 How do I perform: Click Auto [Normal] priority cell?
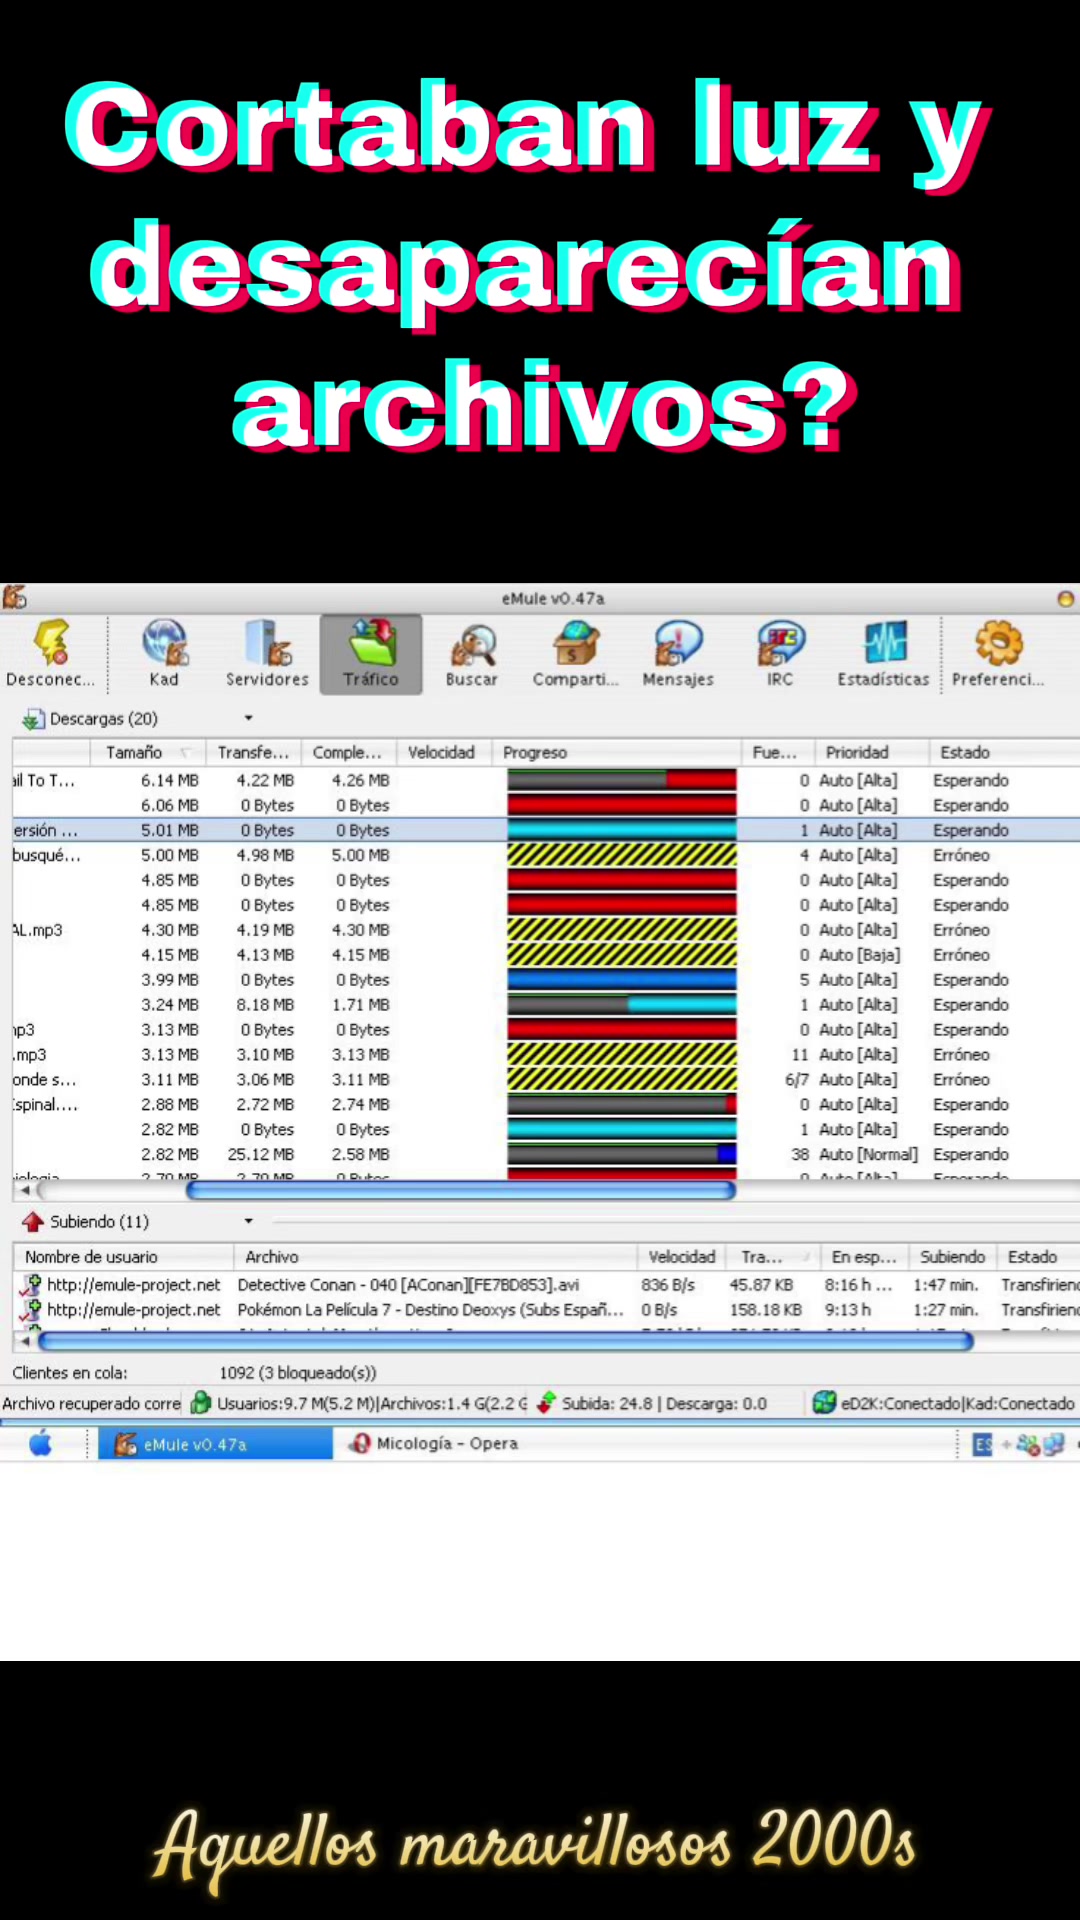pos(867,1154)
